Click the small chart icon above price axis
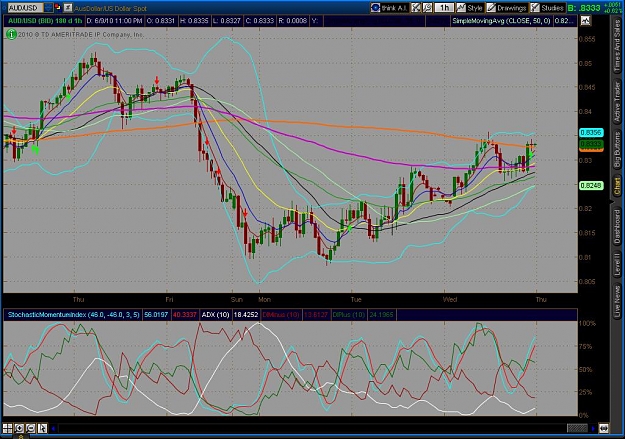 (586, 21)
